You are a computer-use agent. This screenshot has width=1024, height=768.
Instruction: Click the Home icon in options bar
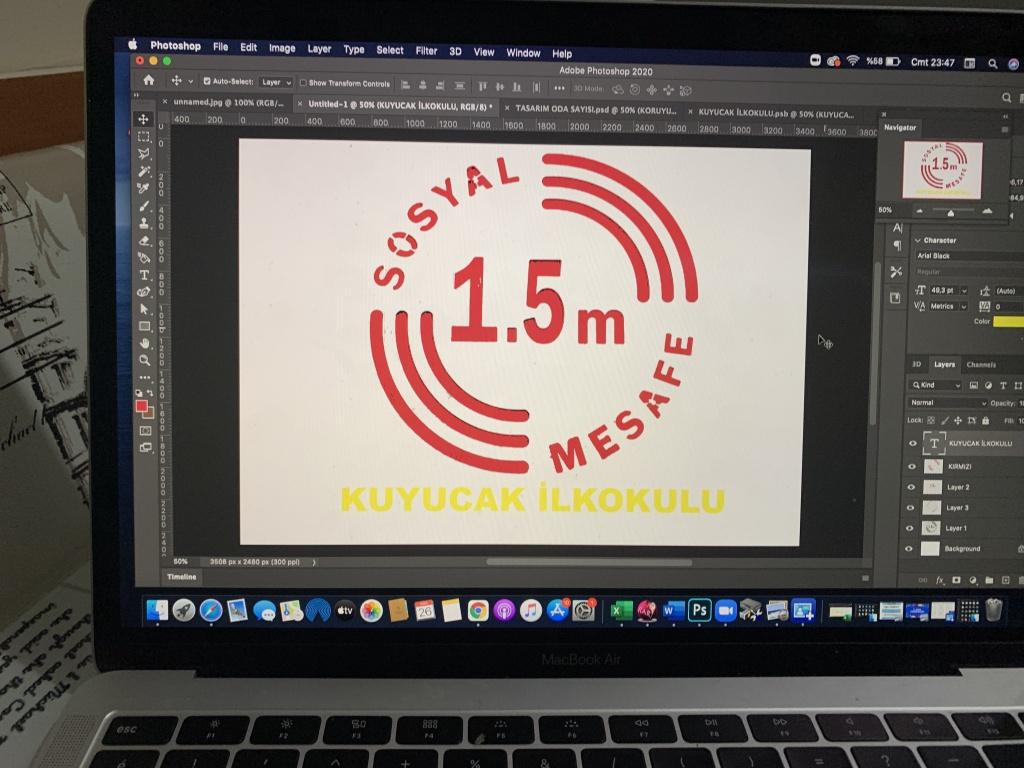point(149,81)
